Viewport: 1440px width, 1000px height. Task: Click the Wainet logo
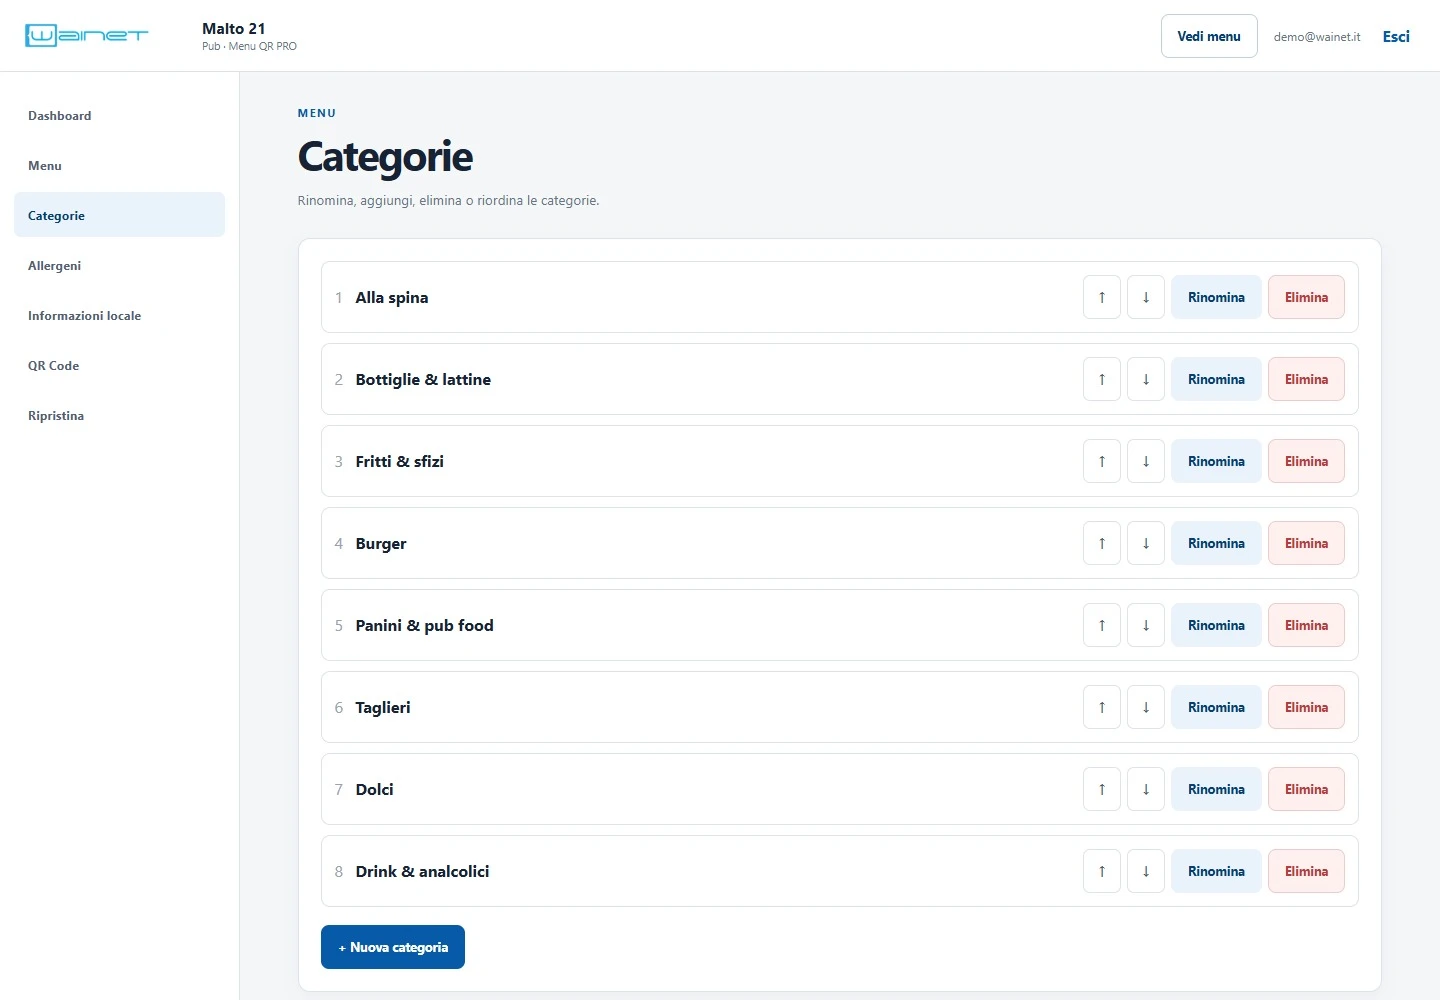pos(86,36)
